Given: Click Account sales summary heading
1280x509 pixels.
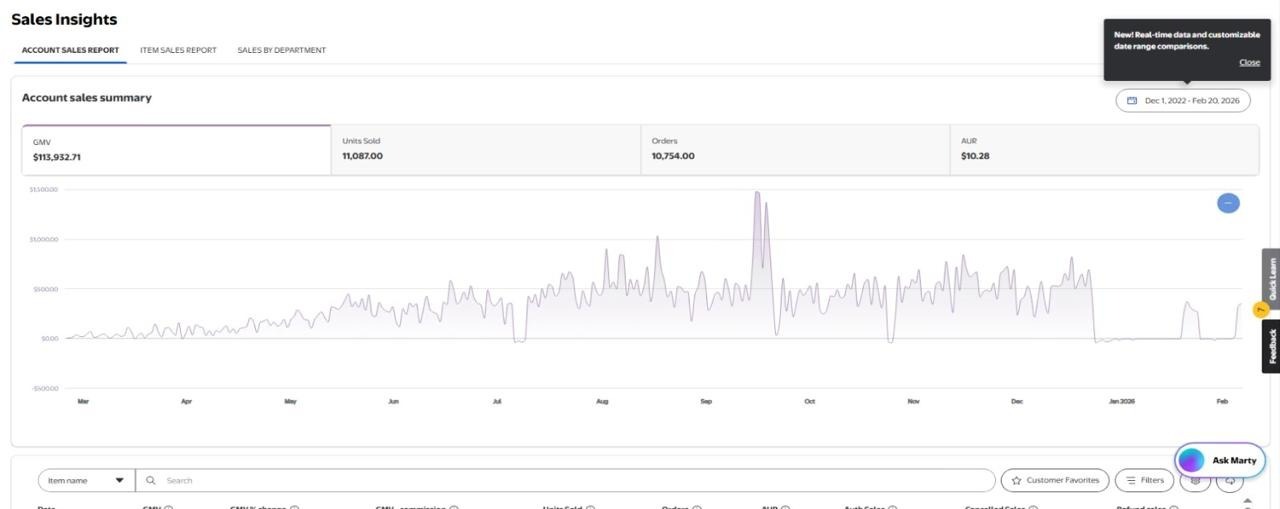Looking at the screenshot, I should [x=87, y=98].
